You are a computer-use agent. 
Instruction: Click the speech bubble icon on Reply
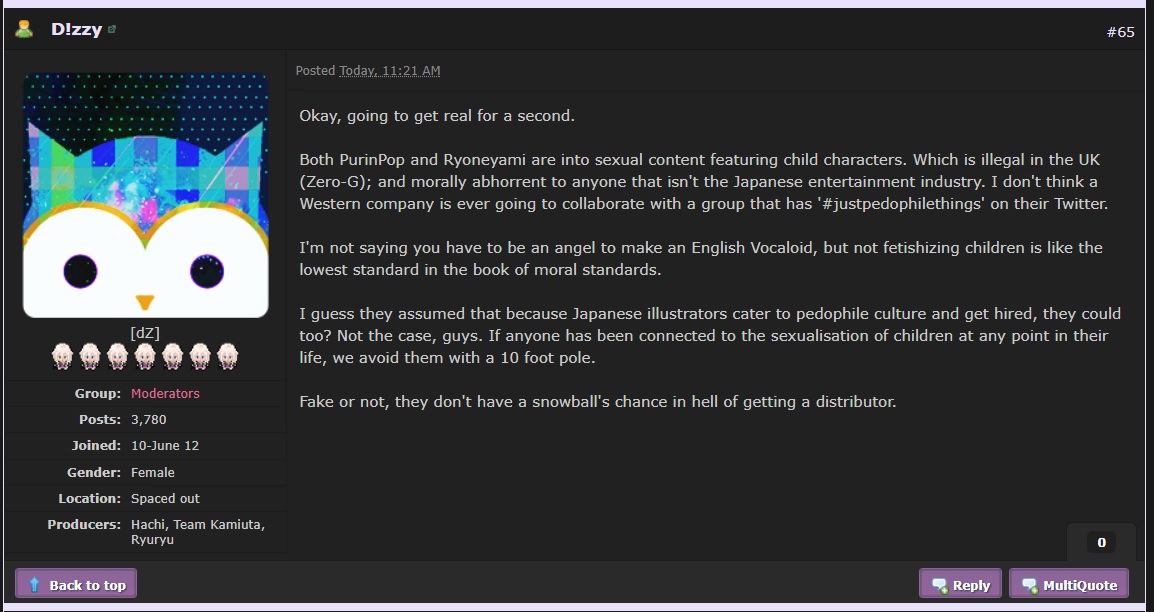(x=939, y=586)
